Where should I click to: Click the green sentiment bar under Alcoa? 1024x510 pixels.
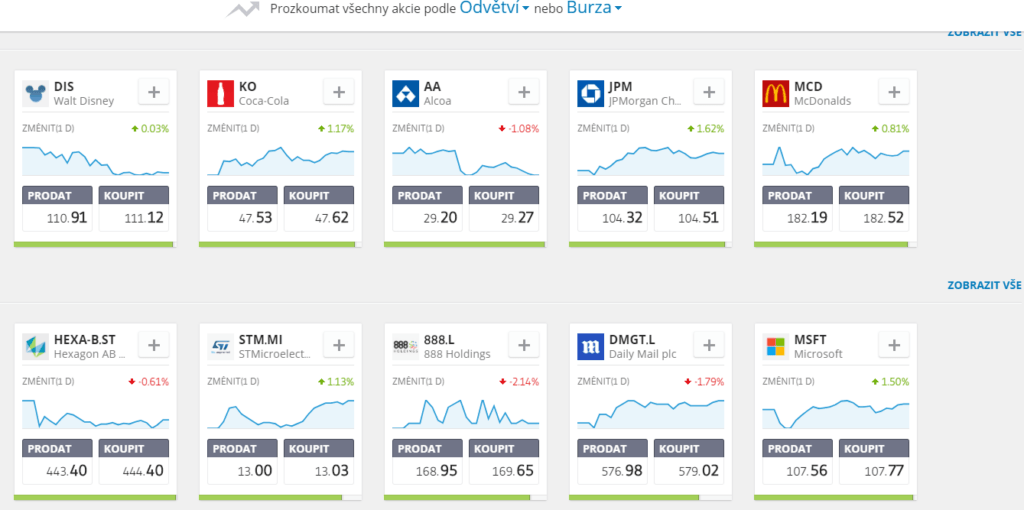tap(465, 244)
